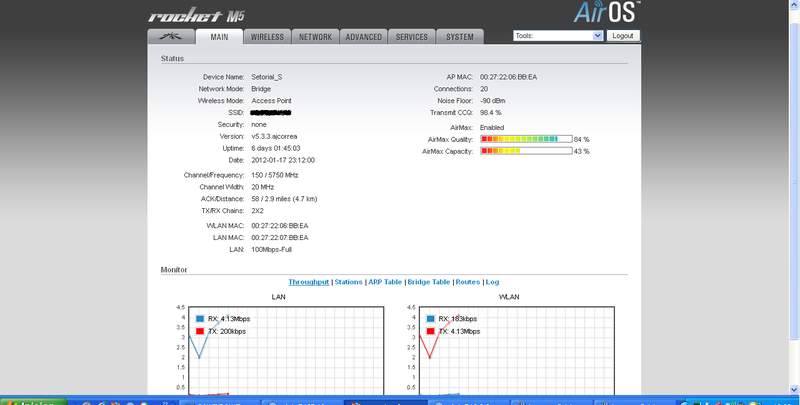Select the date value 2012-01-17 23:12:00
Viewport: 800px width, 405px height.
click(283, 160)
